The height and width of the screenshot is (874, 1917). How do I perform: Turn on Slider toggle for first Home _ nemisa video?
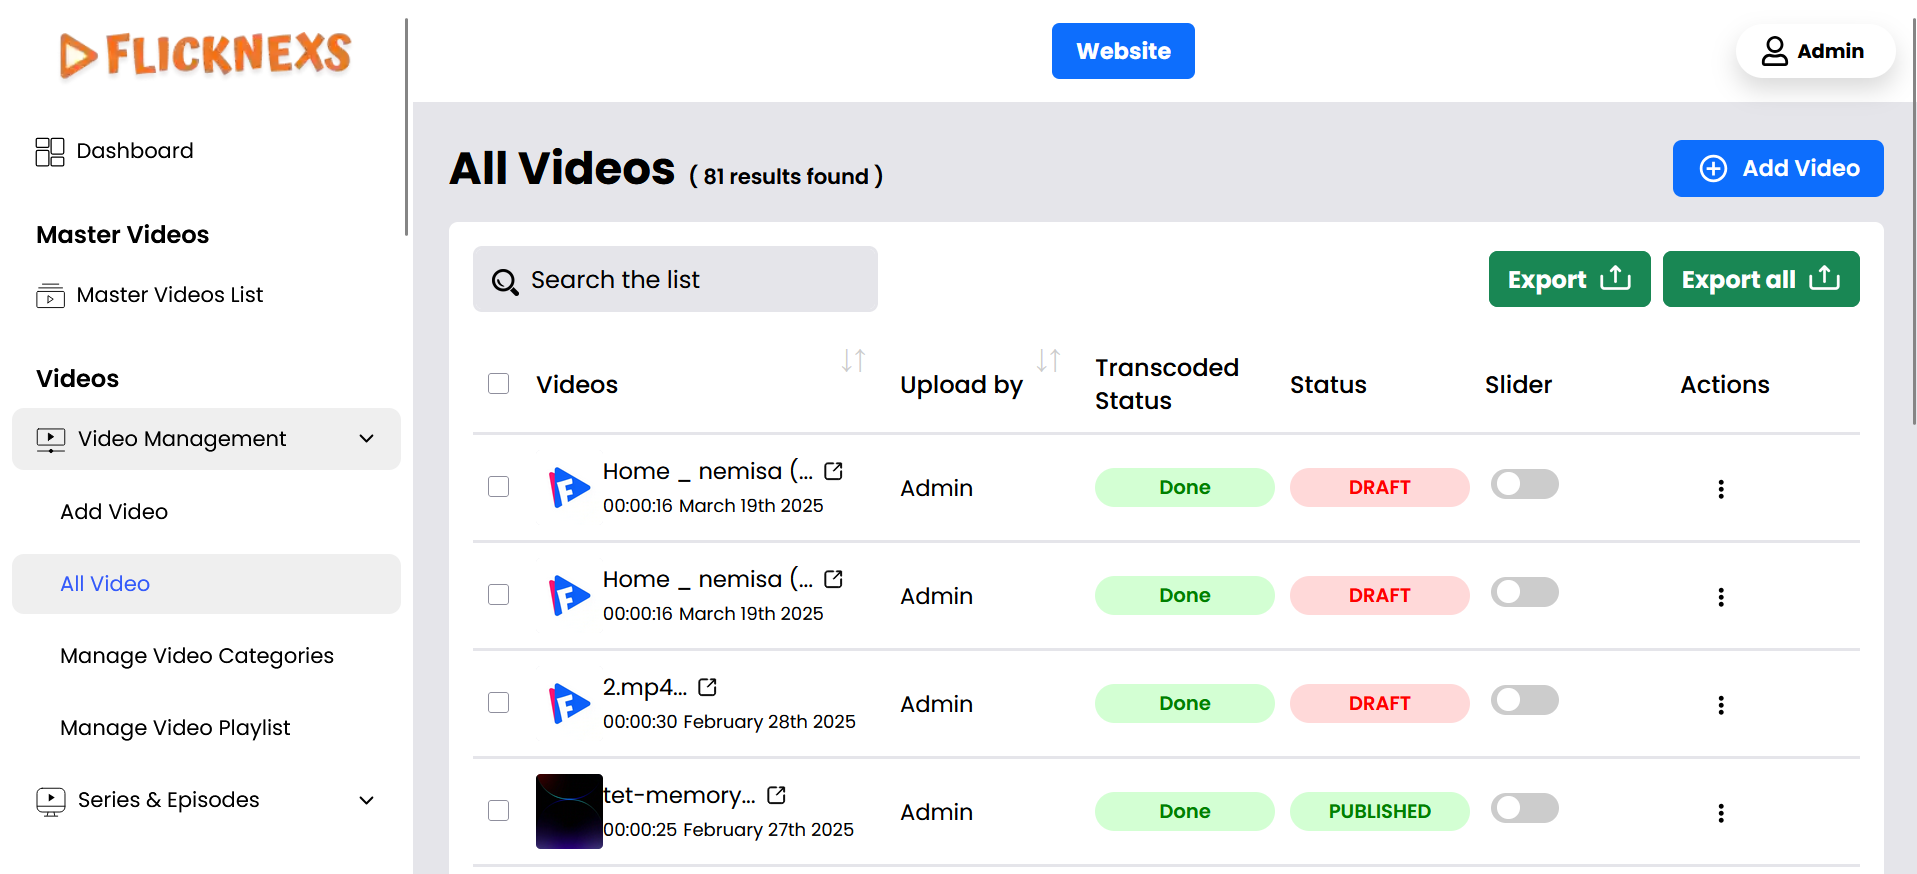point(1524,485)
